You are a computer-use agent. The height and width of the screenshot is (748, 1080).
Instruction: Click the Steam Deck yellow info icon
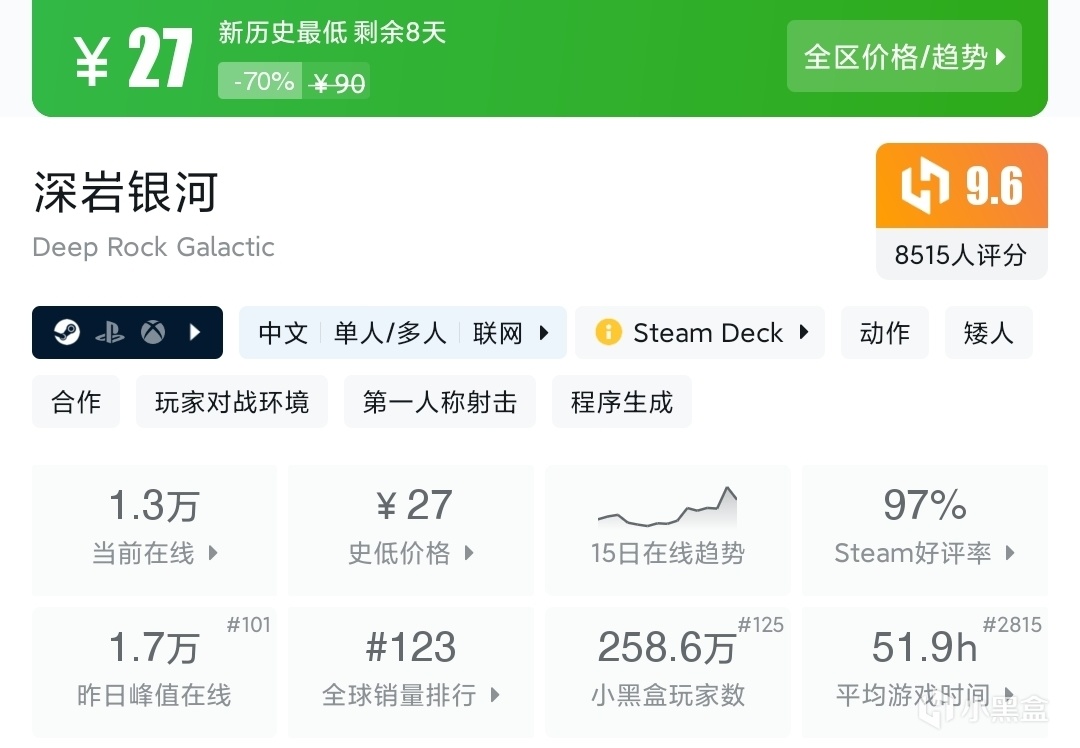(x=607, y=332)
